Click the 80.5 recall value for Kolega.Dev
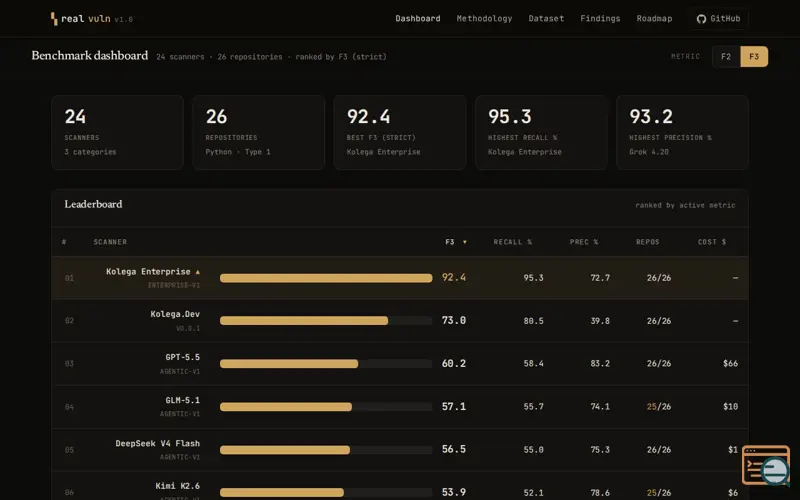 tap(533, 321)
